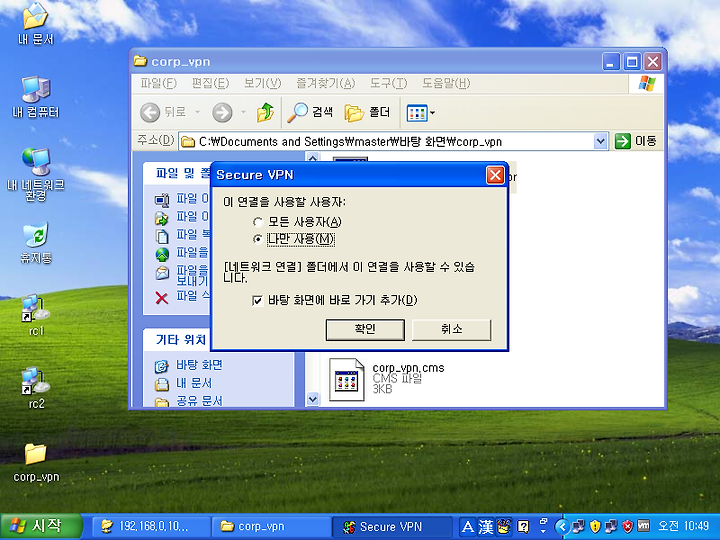Expand the forward history dropdown arrow
Screen dimensions: 720x540
(243, 112)
